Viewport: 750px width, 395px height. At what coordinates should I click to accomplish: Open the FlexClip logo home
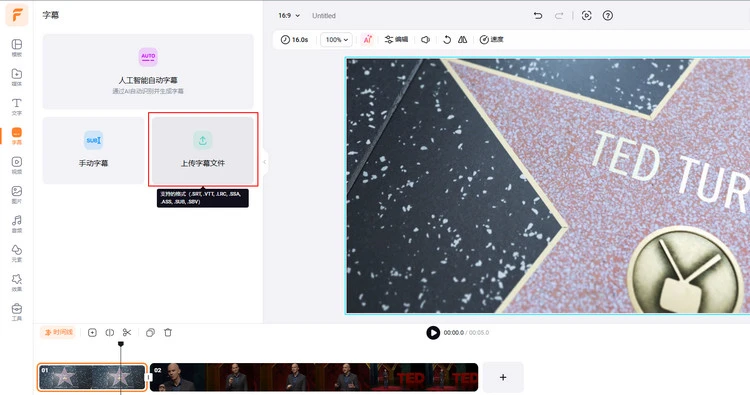pyautogui.click(x=17, y=15)
